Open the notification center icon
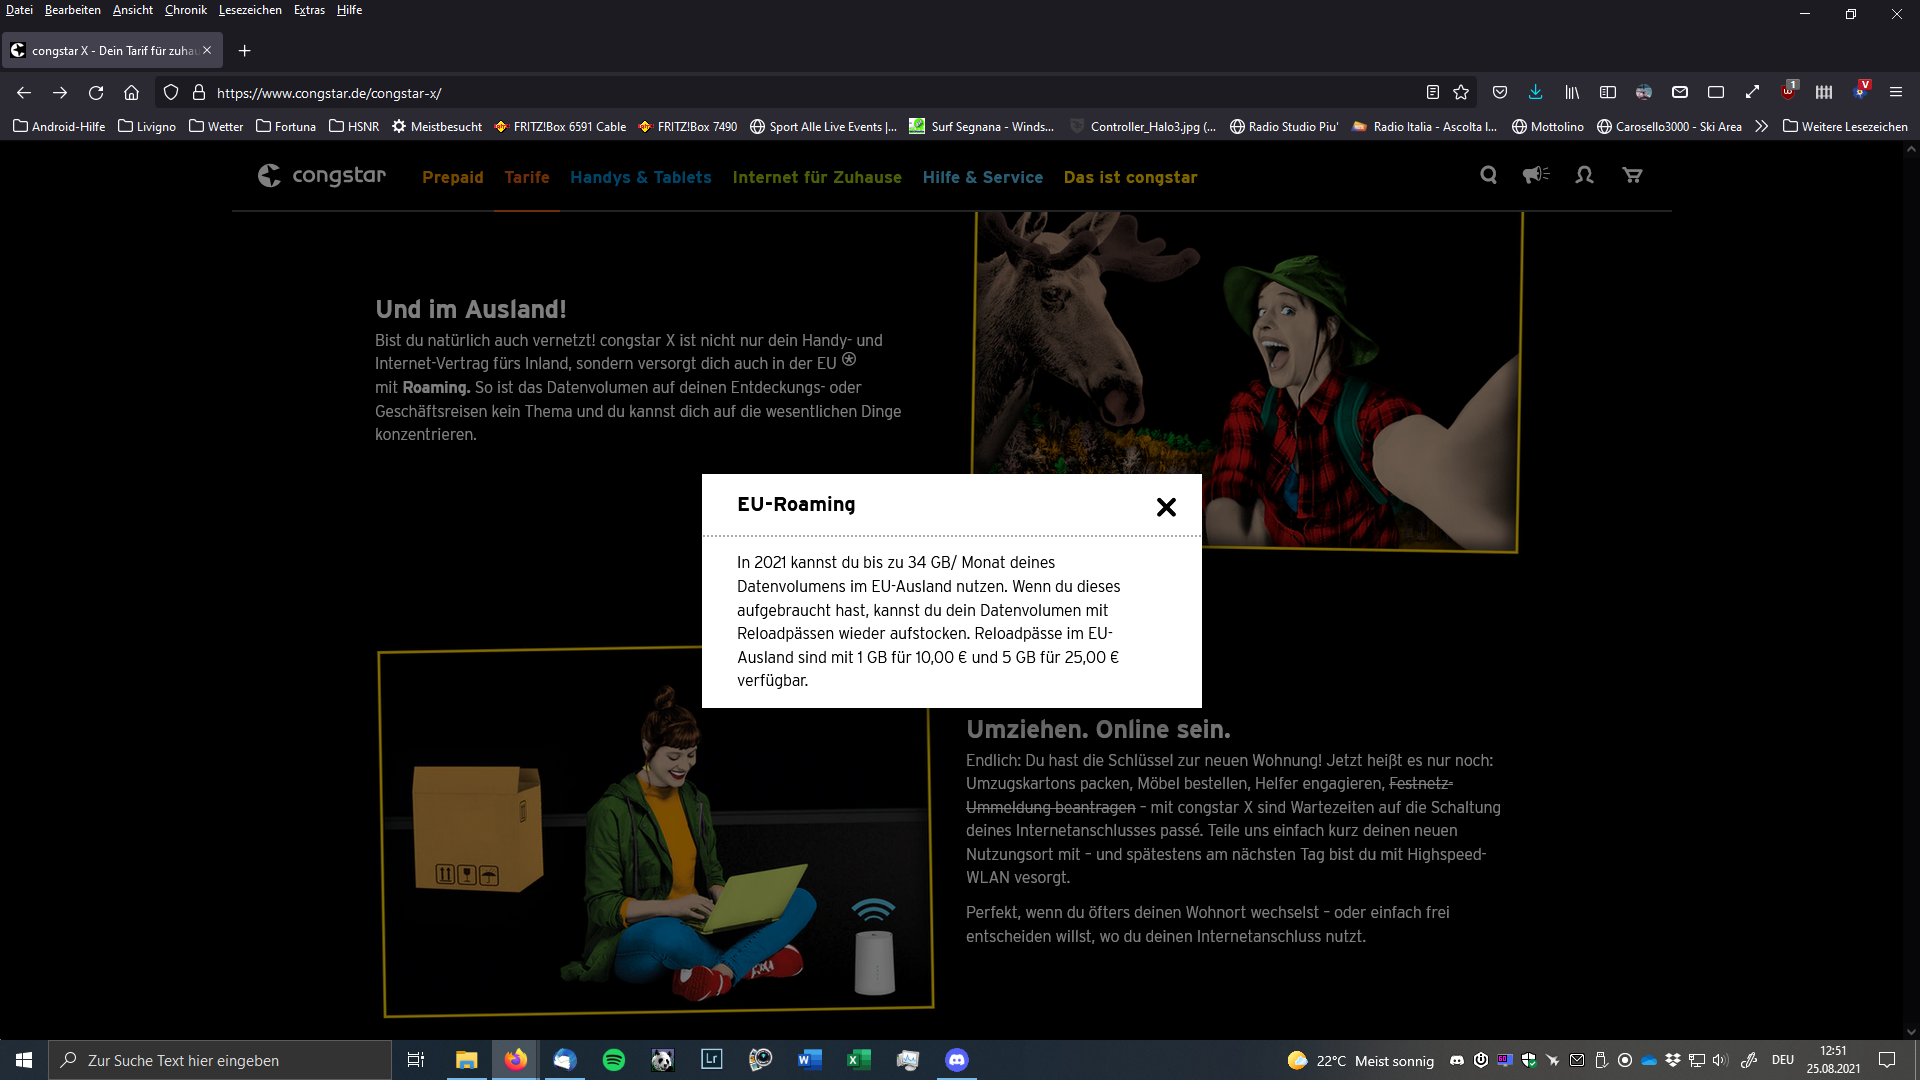This screenshot has height=1080, width=1920. click(x=1887, y=1060)
